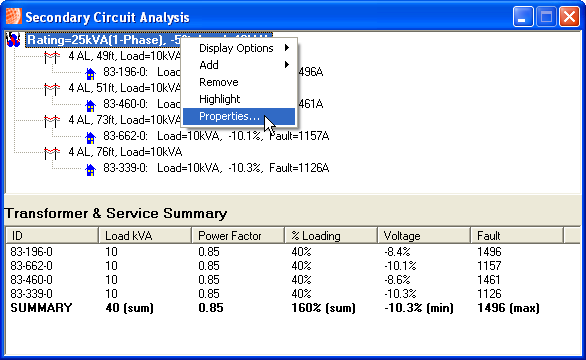Select the 83-196-0 service tree row

142,72
